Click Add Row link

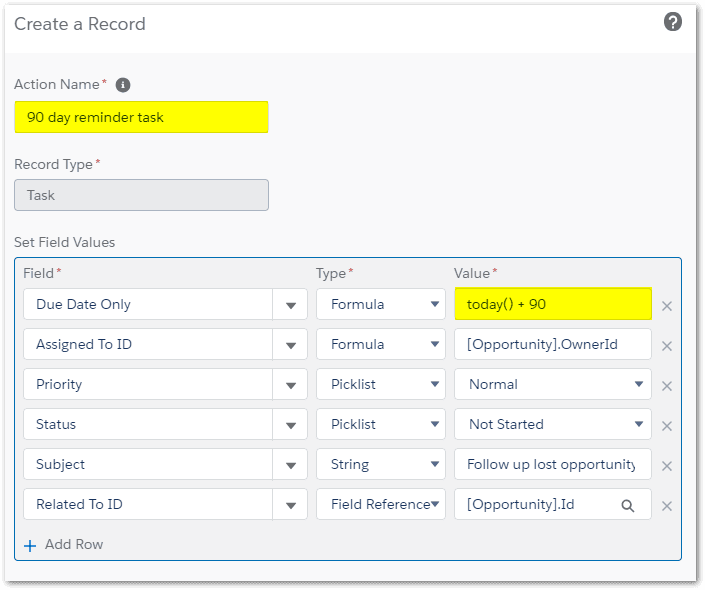pyautogui.click(x=64, y=545)
